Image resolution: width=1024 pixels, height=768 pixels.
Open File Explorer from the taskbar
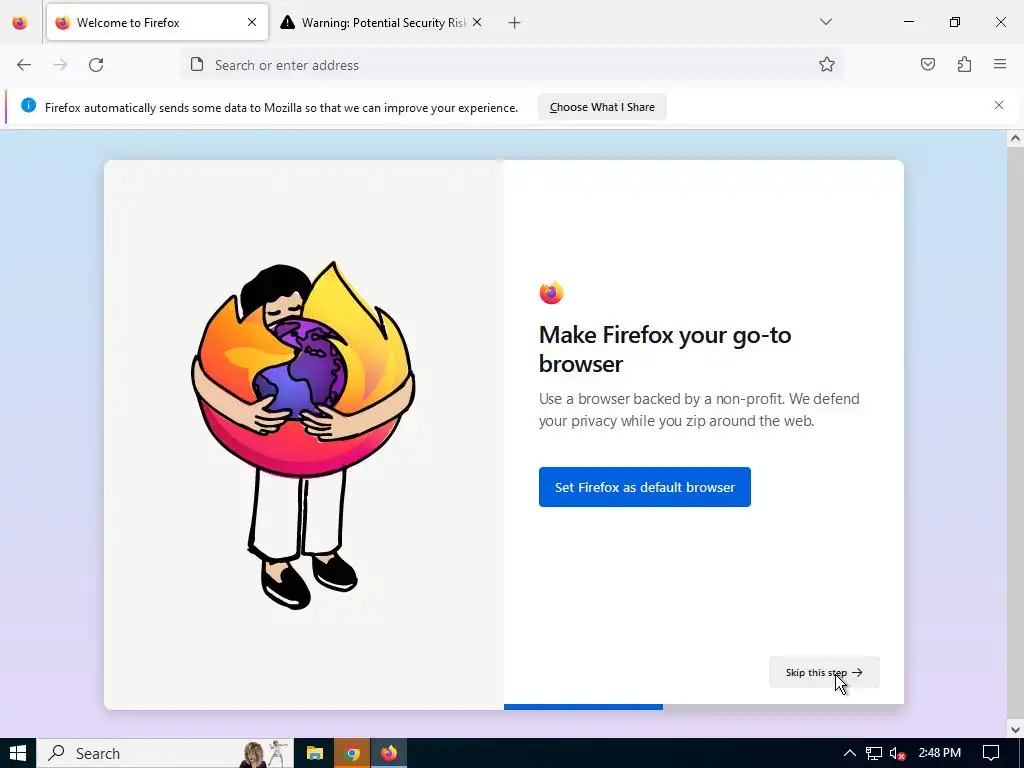[x=315, y=753]
